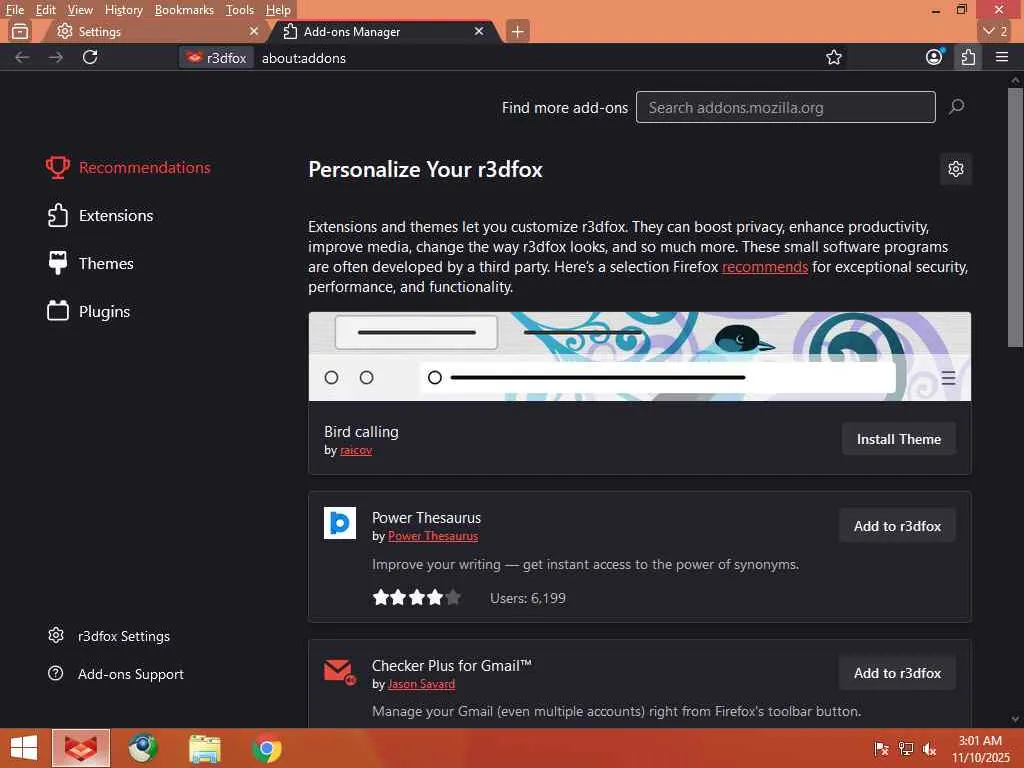This screenshot has width=1024, height=768.
Task: Open the Extensions puzzle icon in the toolbar
Action: [x=968, y=57]
